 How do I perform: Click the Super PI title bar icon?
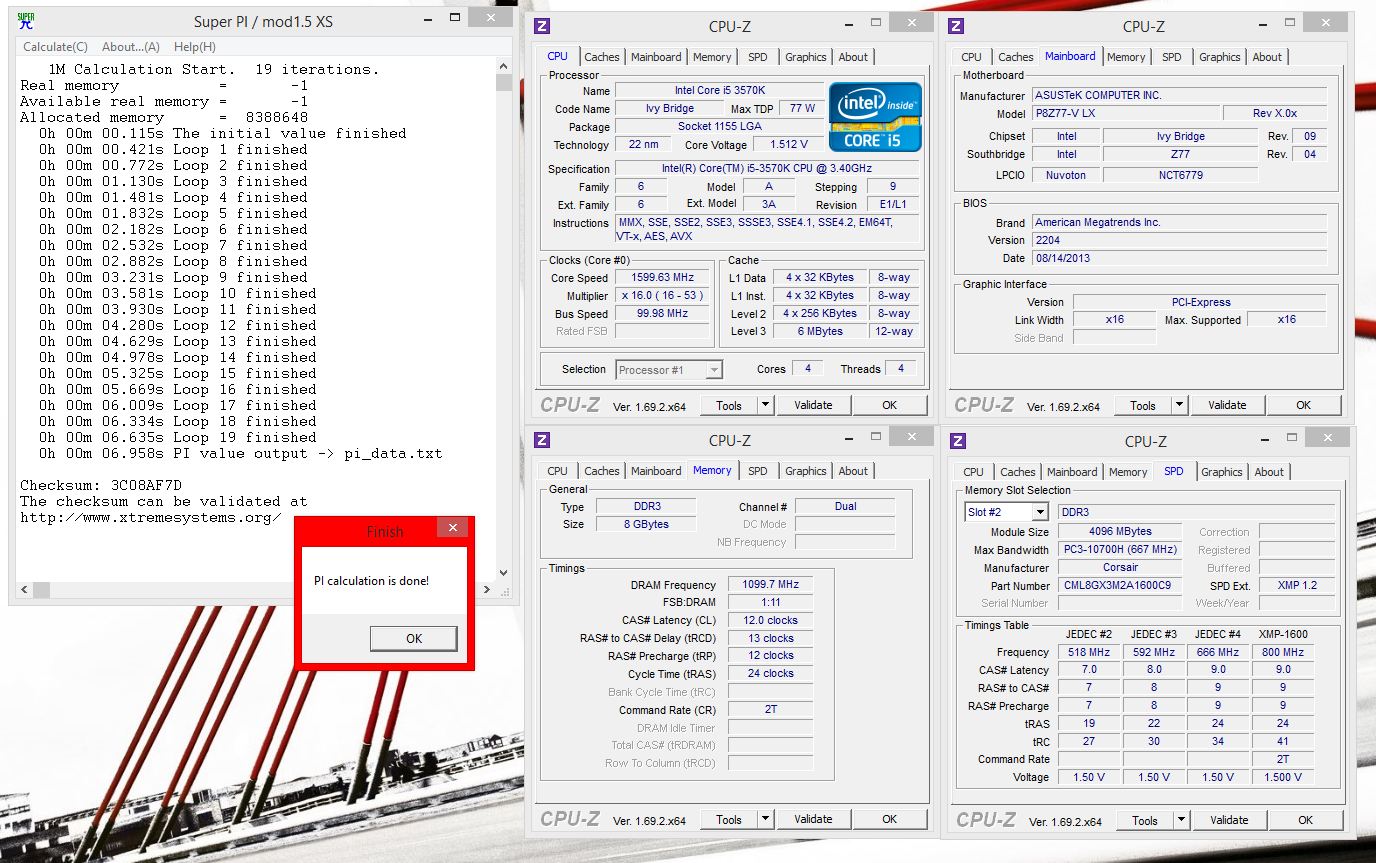(x=26, y=21)
